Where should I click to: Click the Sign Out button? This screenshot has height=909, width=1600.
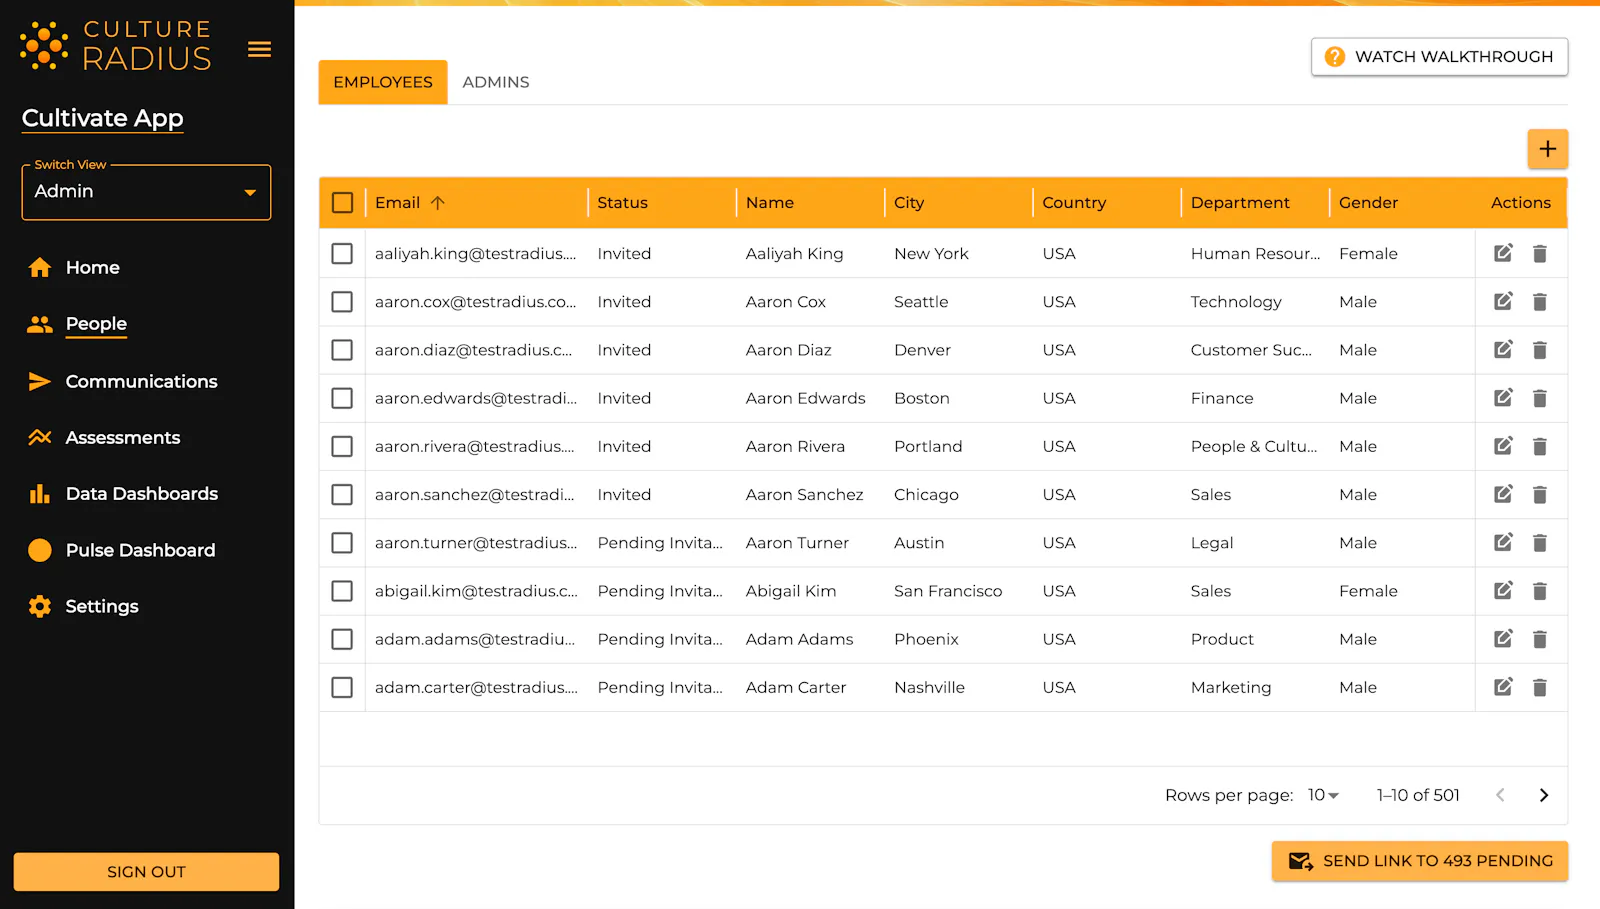(x=146, y=872)
